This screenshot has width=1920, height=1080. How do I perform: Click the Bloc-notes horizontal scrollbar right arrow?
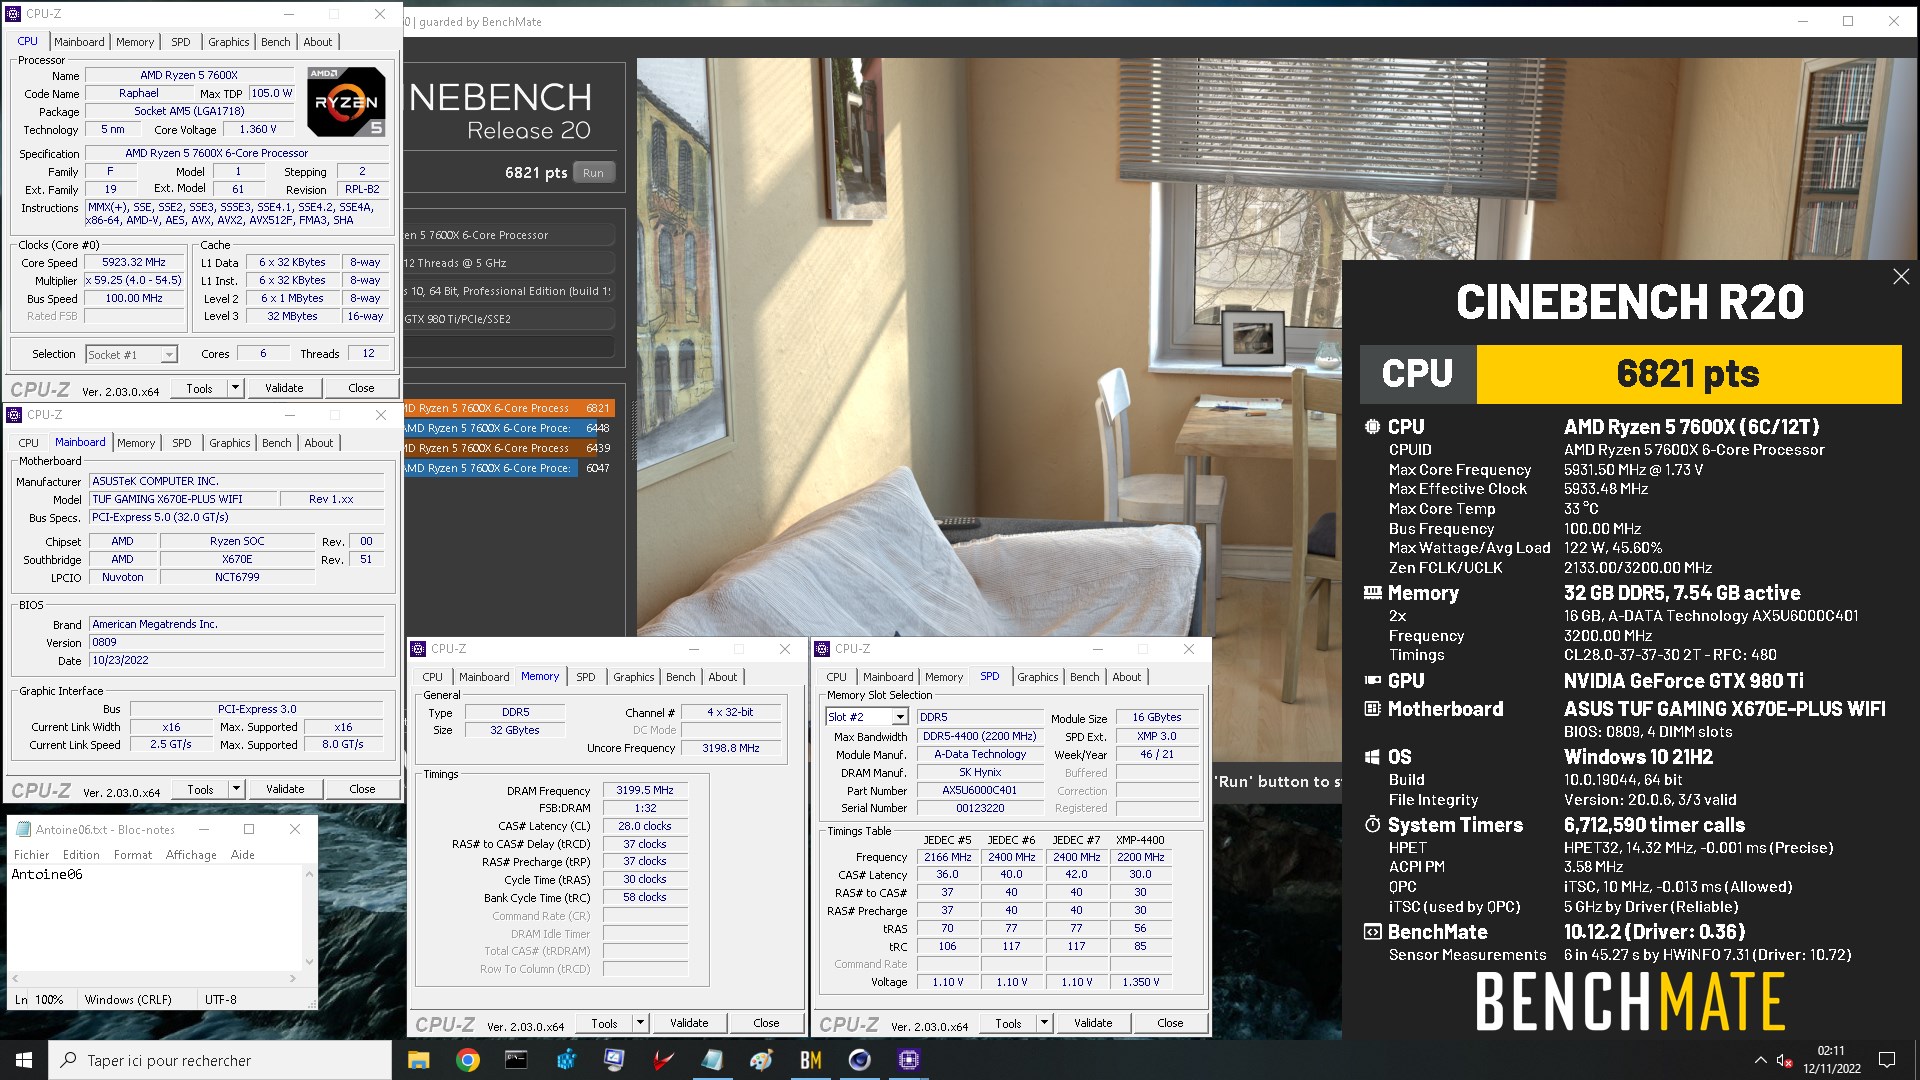point(293,978)
